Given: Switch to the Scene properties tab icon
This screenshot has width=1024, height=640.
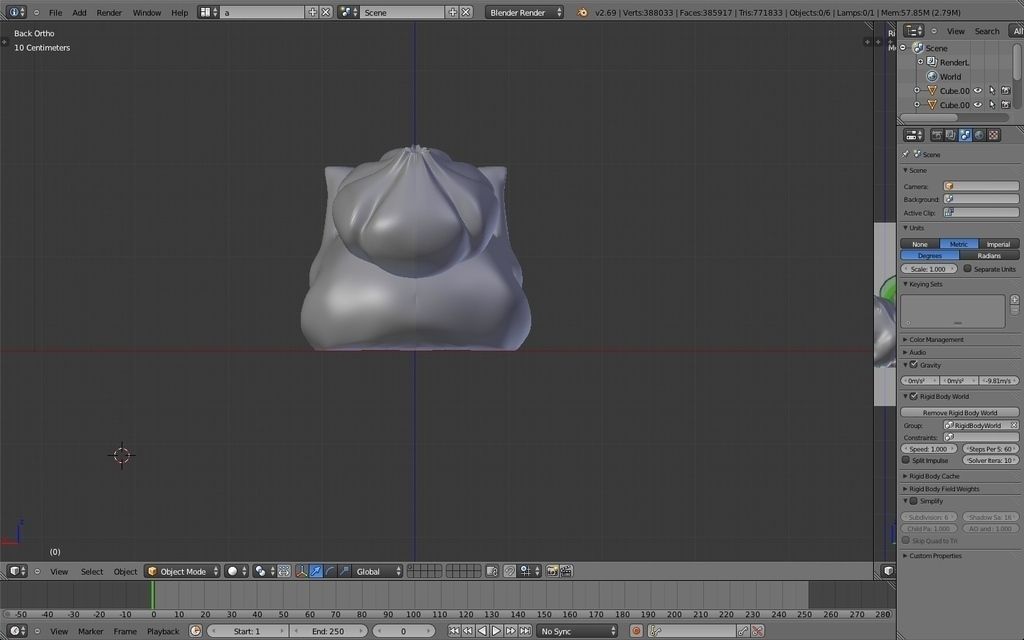Looking at the screenshot, I should coord(965,135).
